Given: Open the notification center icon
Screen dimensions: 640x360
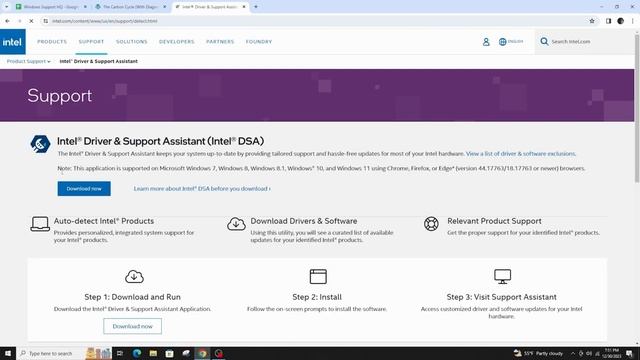Looking at the screenshot, I should (630, 353).
